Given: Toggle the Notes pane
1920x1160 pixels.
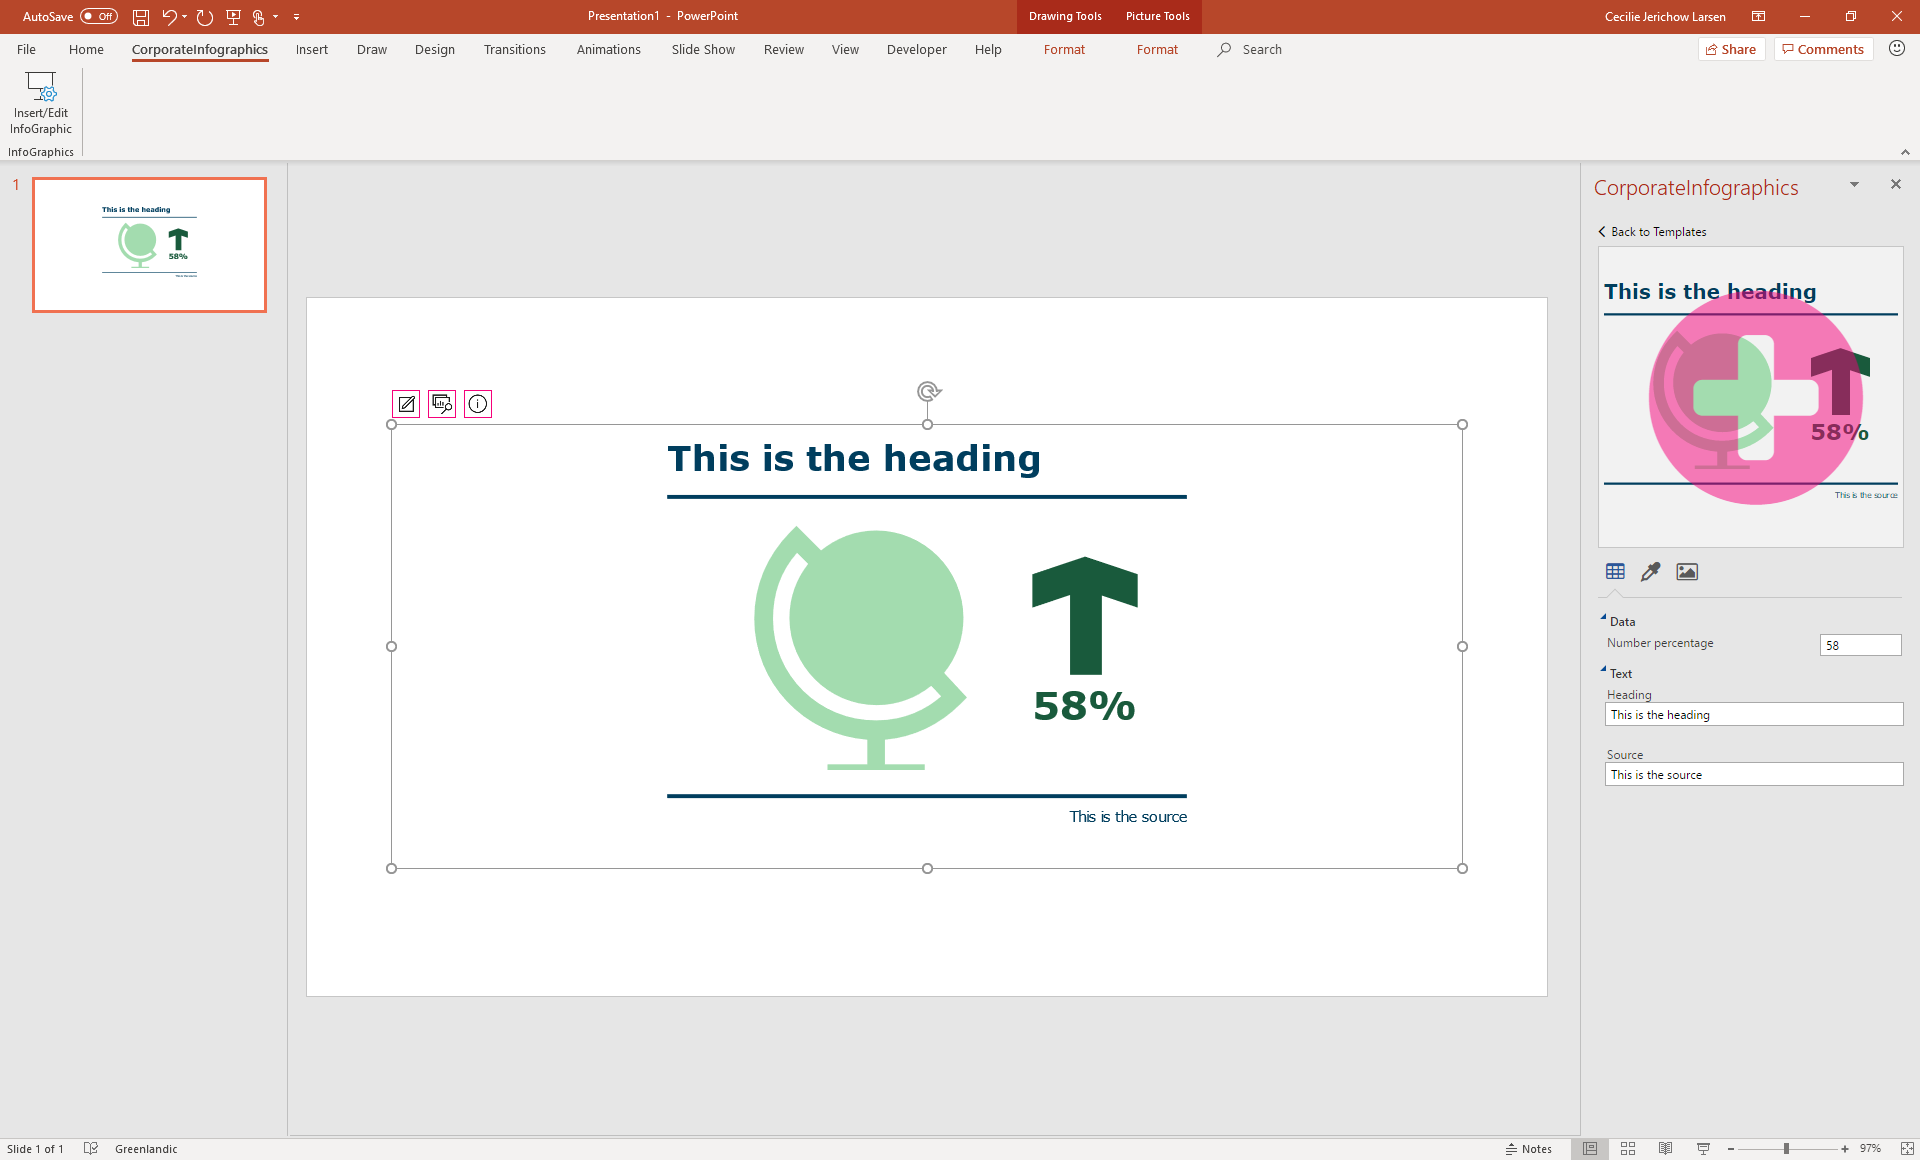Looking at the screenshot, I should (x=1529, y=1149).
